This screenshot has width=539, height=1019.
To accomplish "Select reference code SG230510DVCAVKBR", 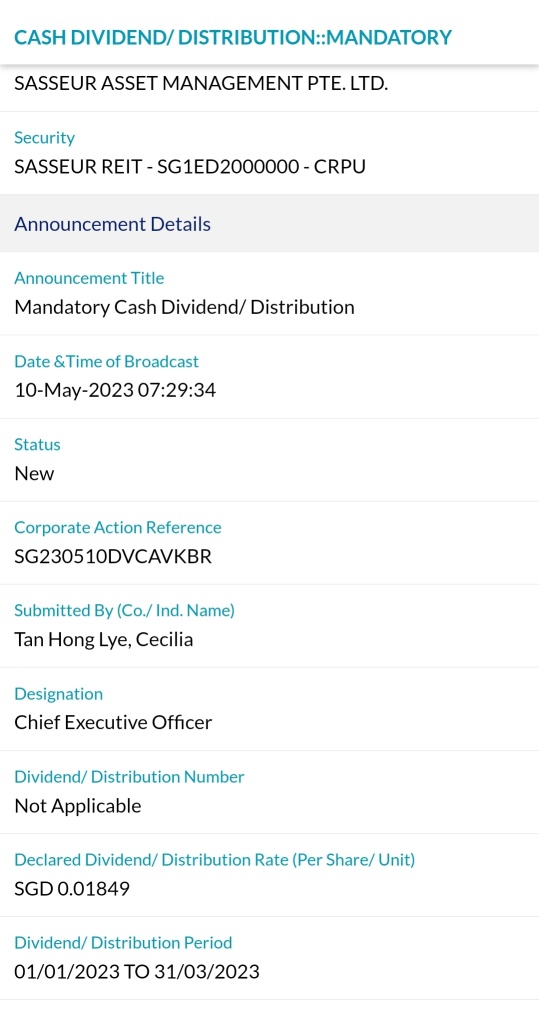I will tap(113, 556).
